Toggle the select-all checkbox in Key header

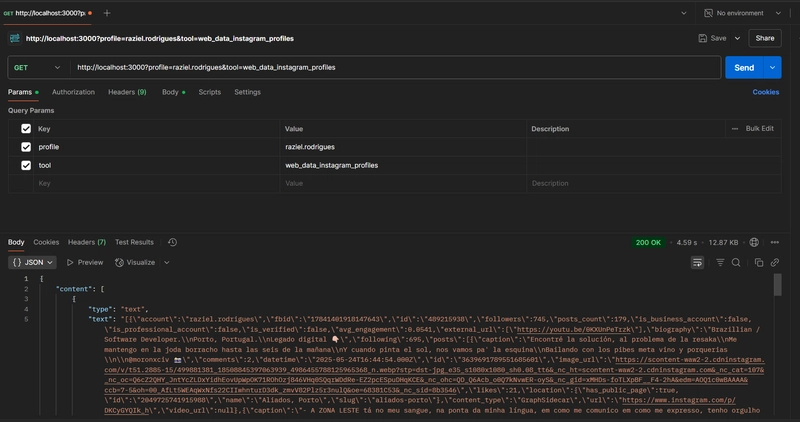click(x=26, y=129)
